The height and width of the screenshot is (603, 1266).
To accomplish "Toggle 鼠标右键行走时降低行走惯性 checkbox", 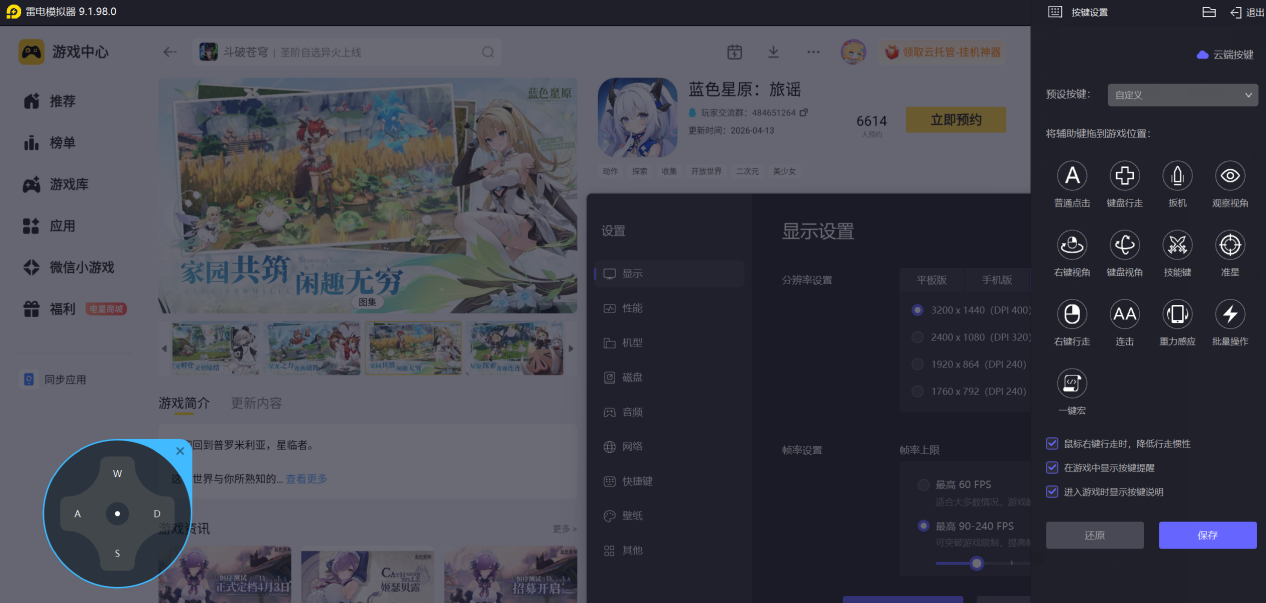I will tap(1052, 443).
